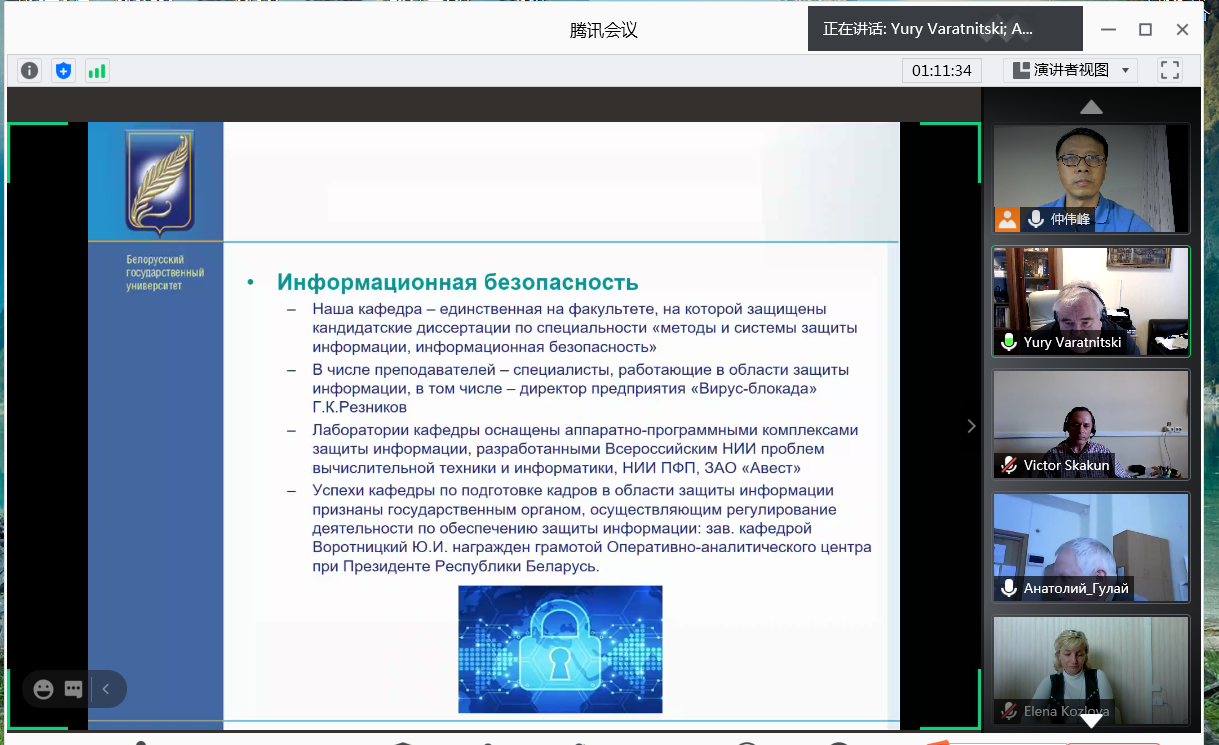1219x745 pixels.
Task: Open the emoji reactions icon
Action: tap(43, 689)
